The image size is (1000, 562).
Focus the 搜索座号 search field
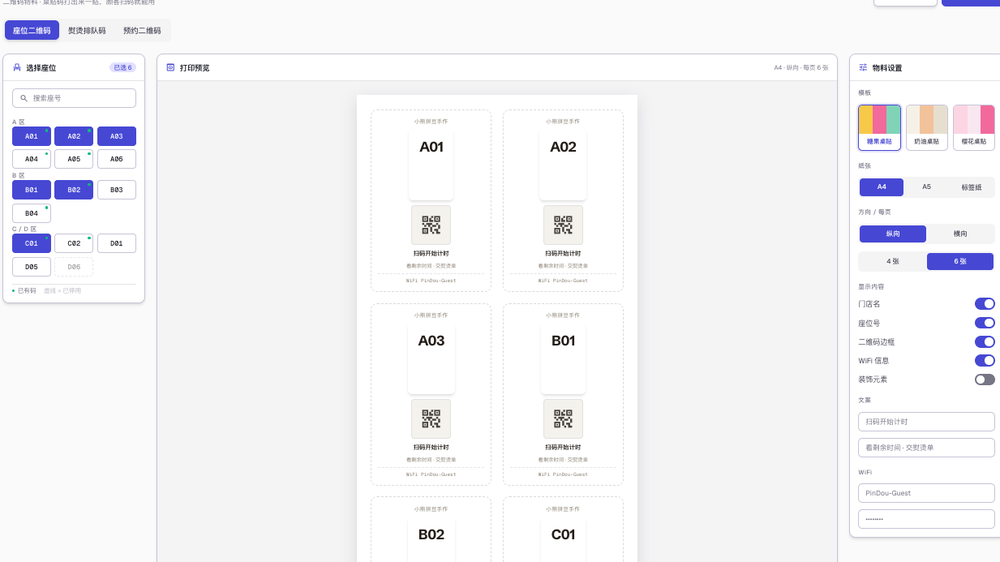(x=74, y=98)
